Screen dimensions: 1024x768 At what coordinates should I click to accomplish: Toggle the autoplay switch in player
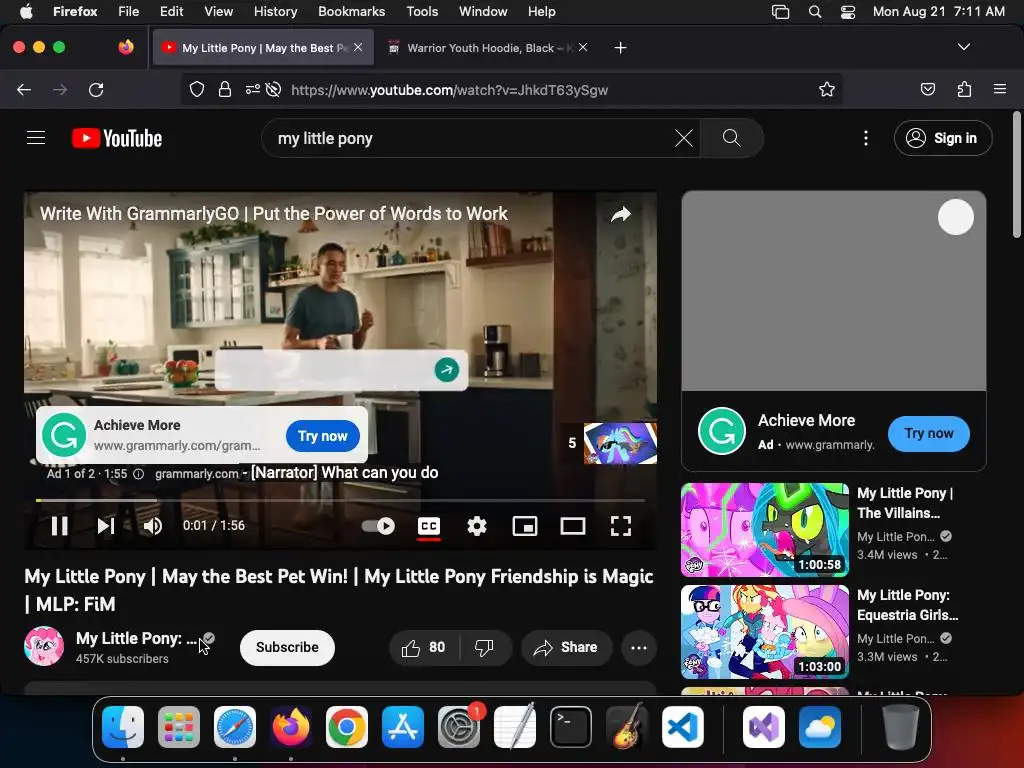coord(378,526)
